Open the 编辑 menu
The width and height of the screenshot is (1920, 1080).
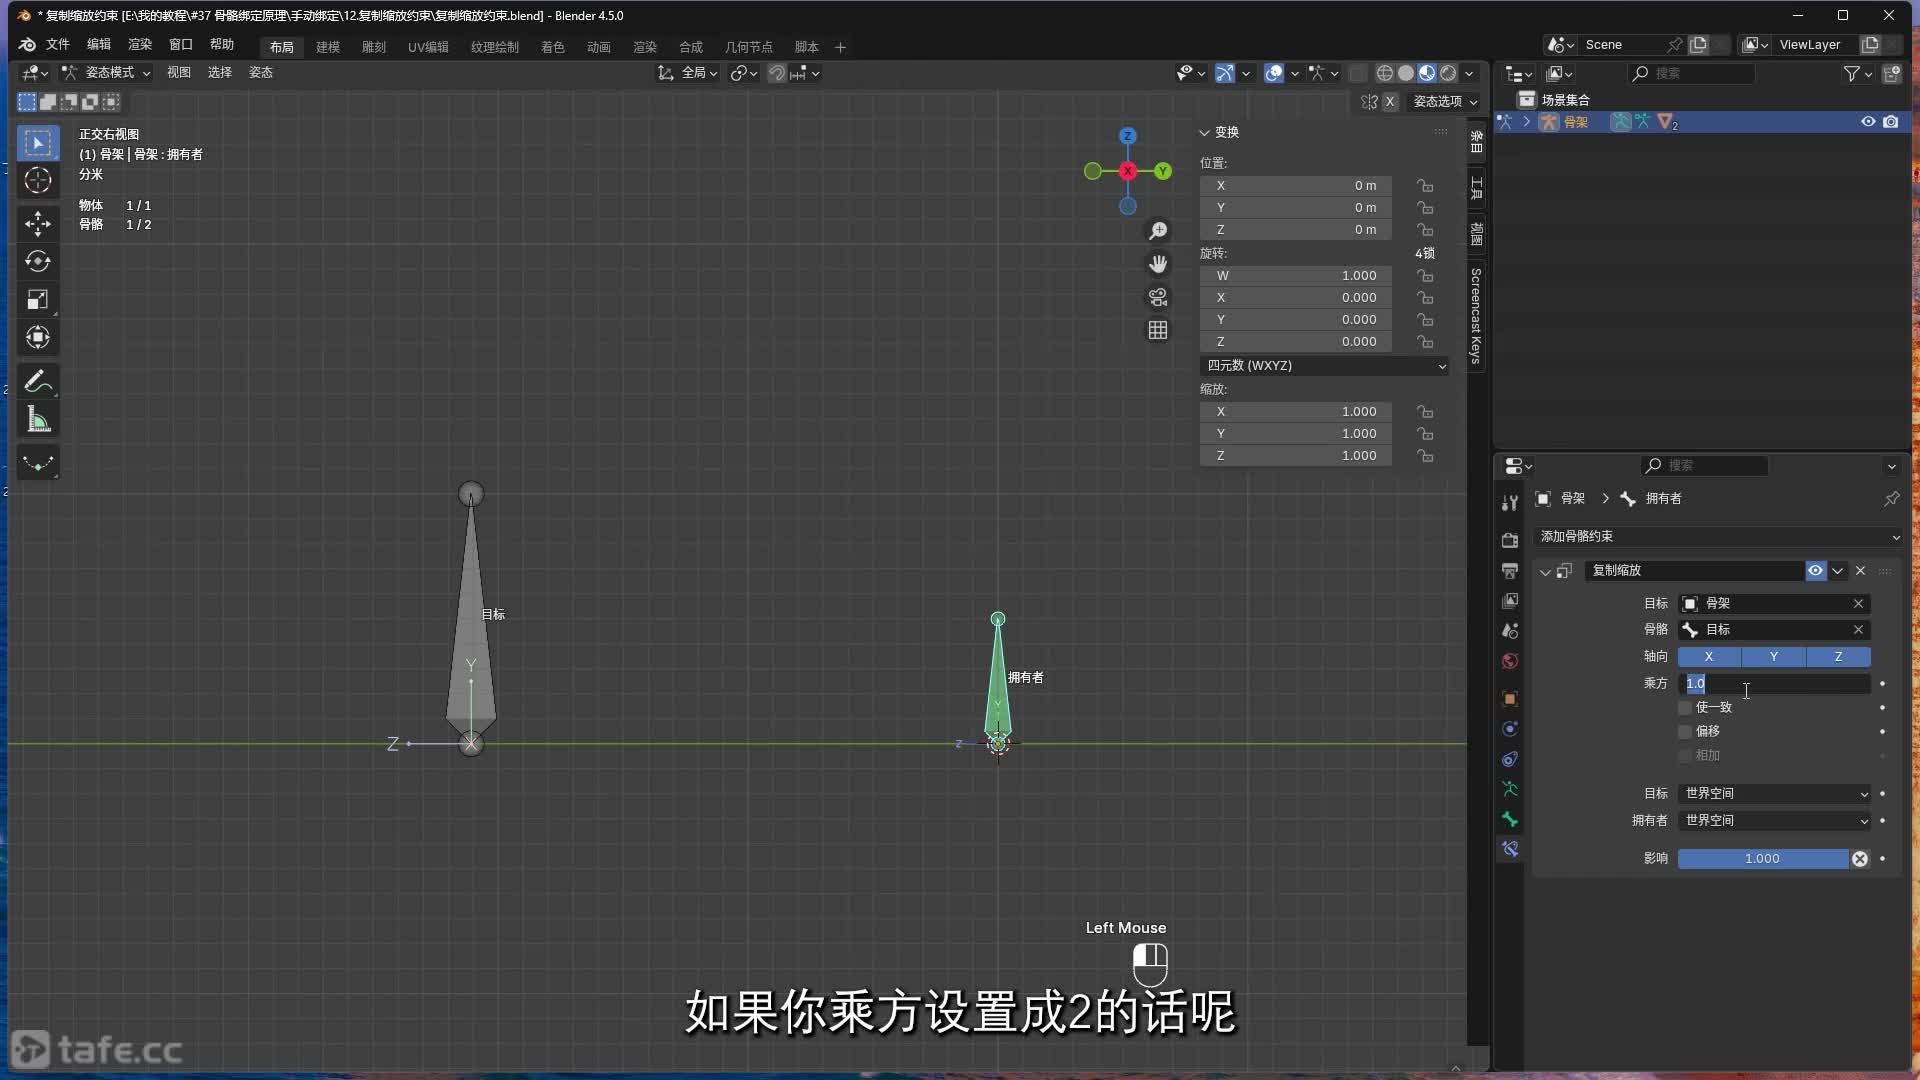pos(99,45)
